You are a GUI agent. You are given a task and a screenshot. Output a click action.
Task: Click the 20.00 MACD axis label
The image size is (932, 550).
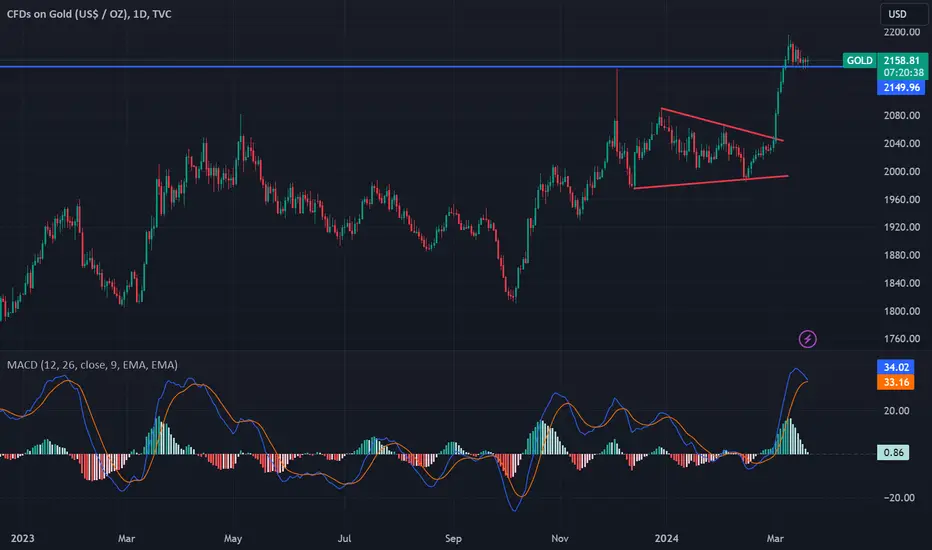coord(896,411)
